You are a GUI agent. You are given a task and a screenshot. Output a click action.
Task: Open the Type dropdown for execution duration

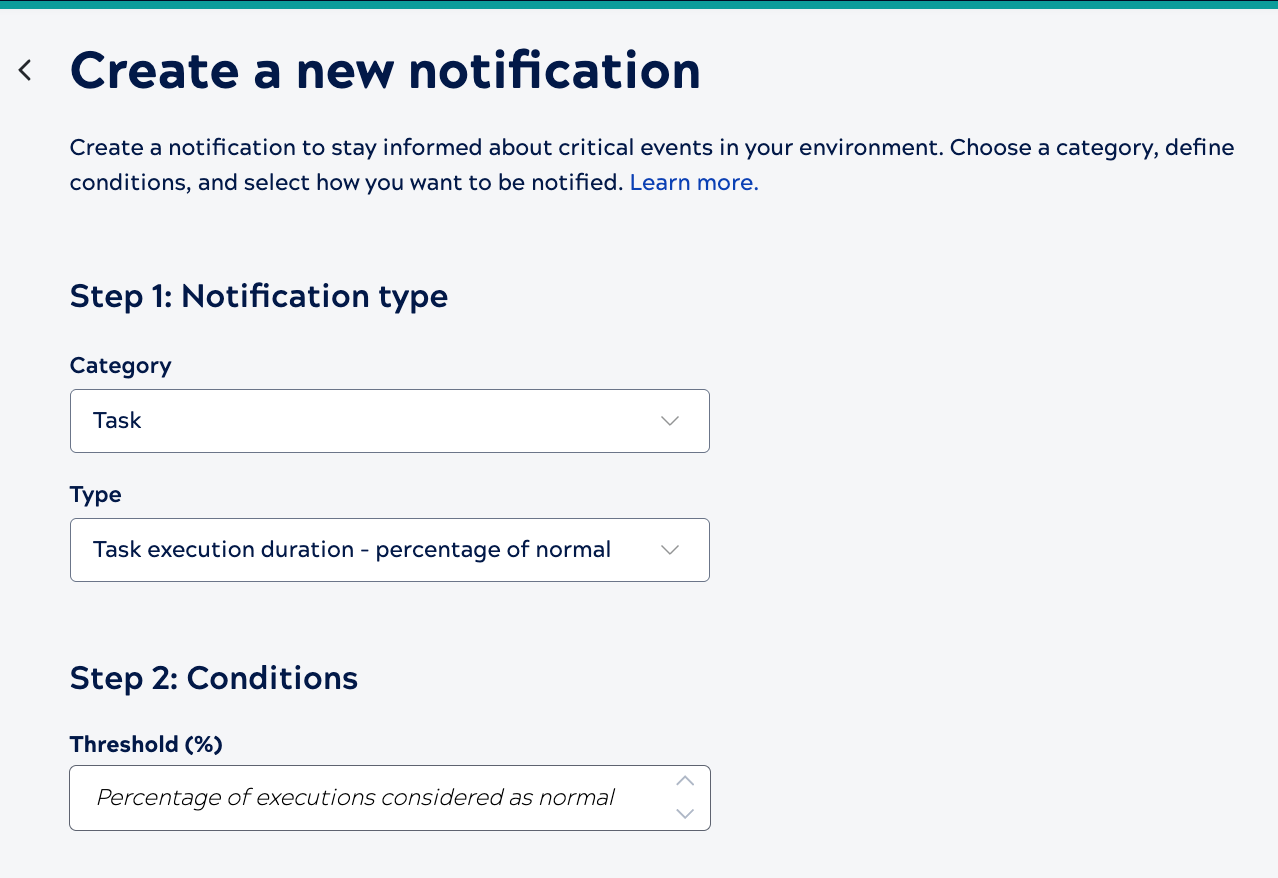(389, 549)
